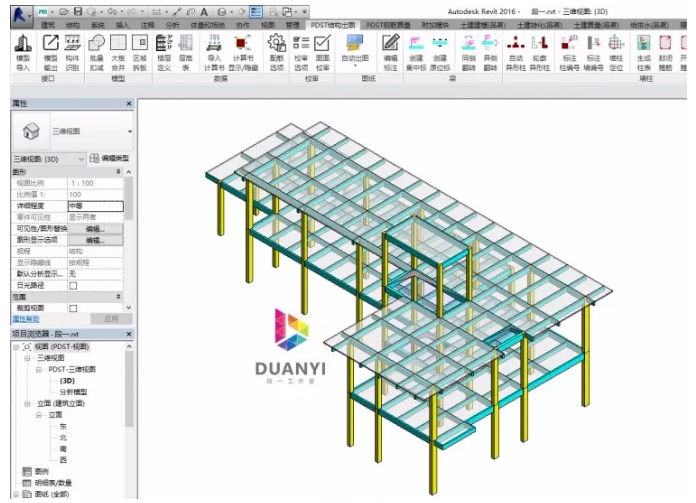Click 创建原位标 in-place annotation icon
Viewport: 696px width, 503px height.
click(x=440, y=44)
